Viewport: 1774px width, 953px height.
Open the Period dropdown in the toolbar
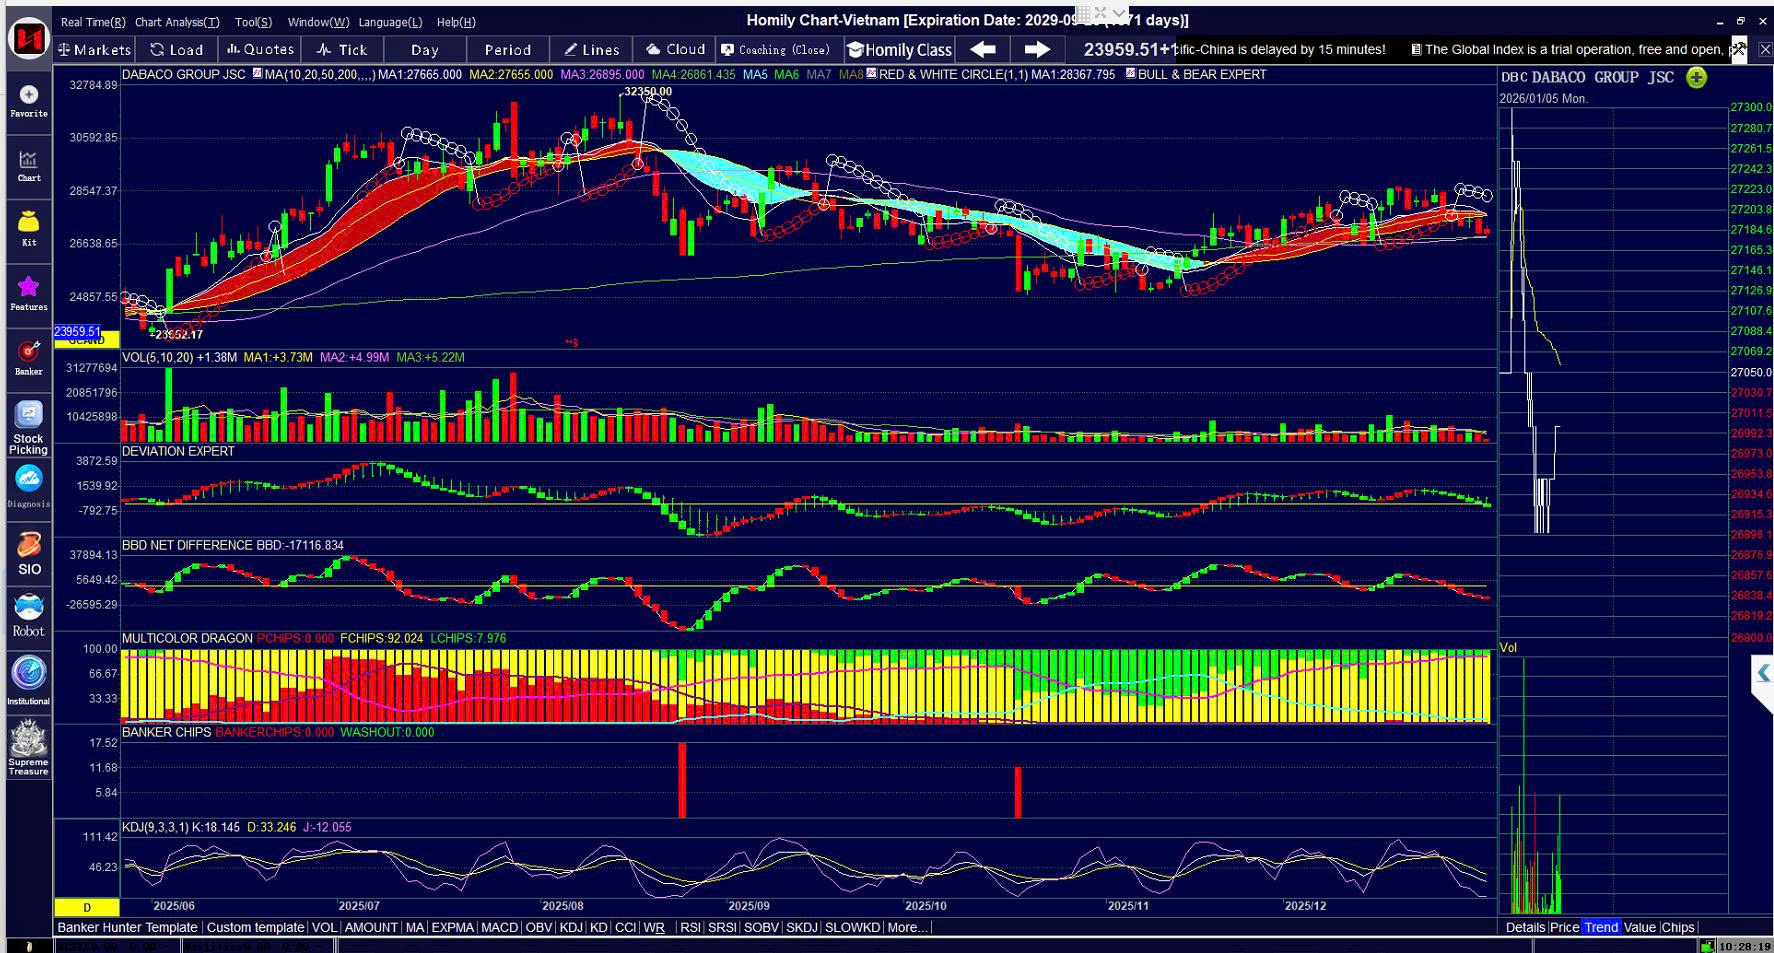(508, 49)
